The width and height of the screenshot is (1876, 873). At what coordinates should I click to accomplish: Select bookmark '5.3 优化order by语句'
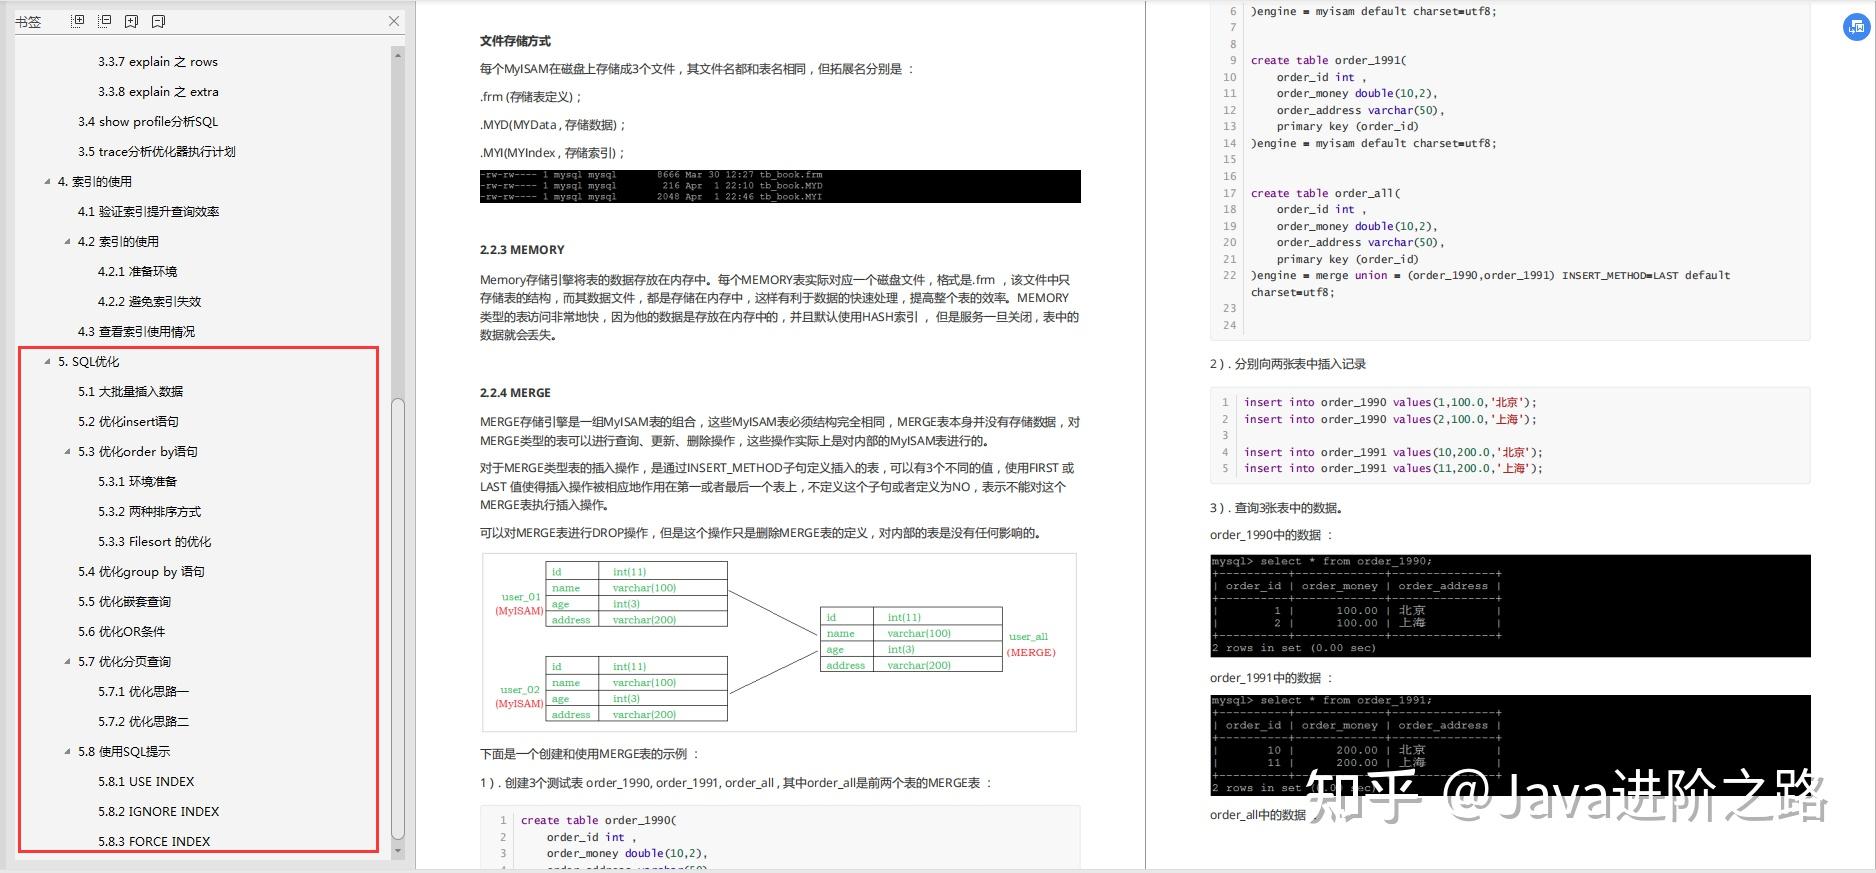pyautogui.click(x=138, y=452)
